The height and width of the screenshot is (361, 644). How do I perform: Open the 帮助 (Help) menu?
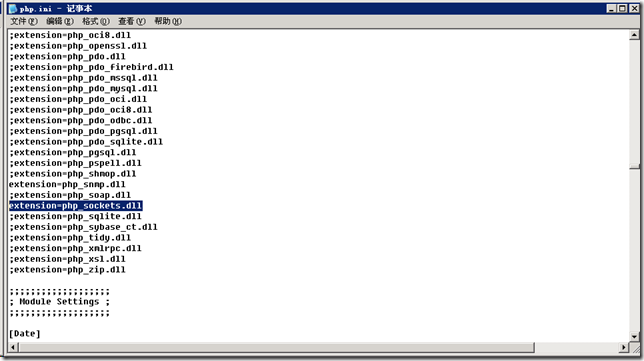click(x=168, y=21)
